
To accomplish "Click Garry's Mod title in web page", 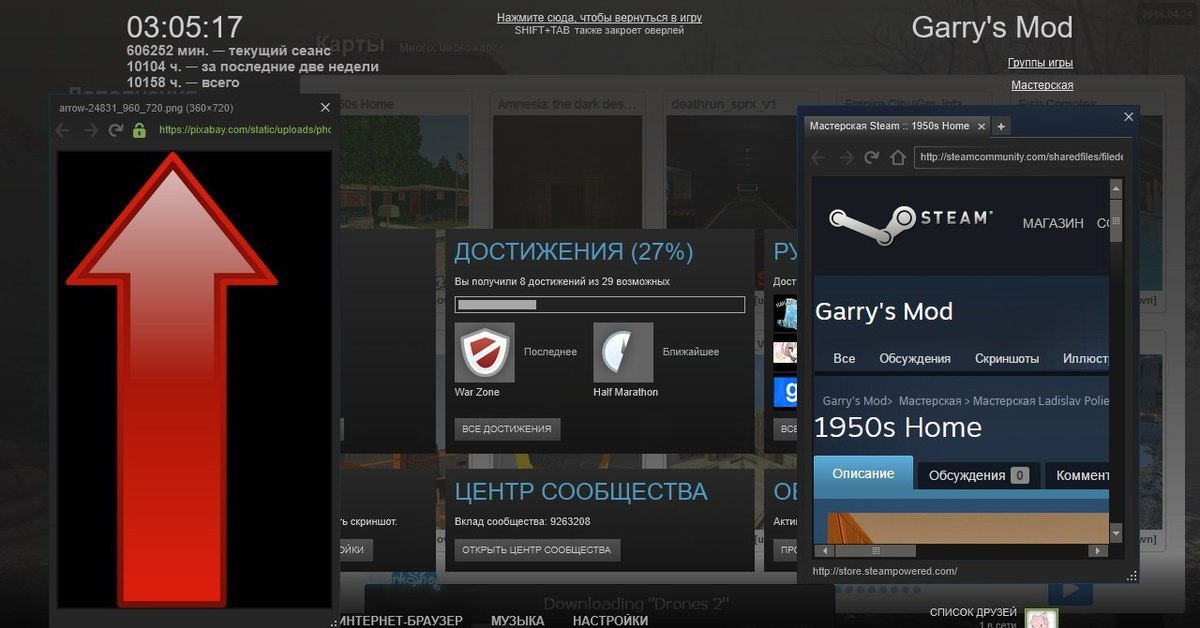I will point(884,312).
